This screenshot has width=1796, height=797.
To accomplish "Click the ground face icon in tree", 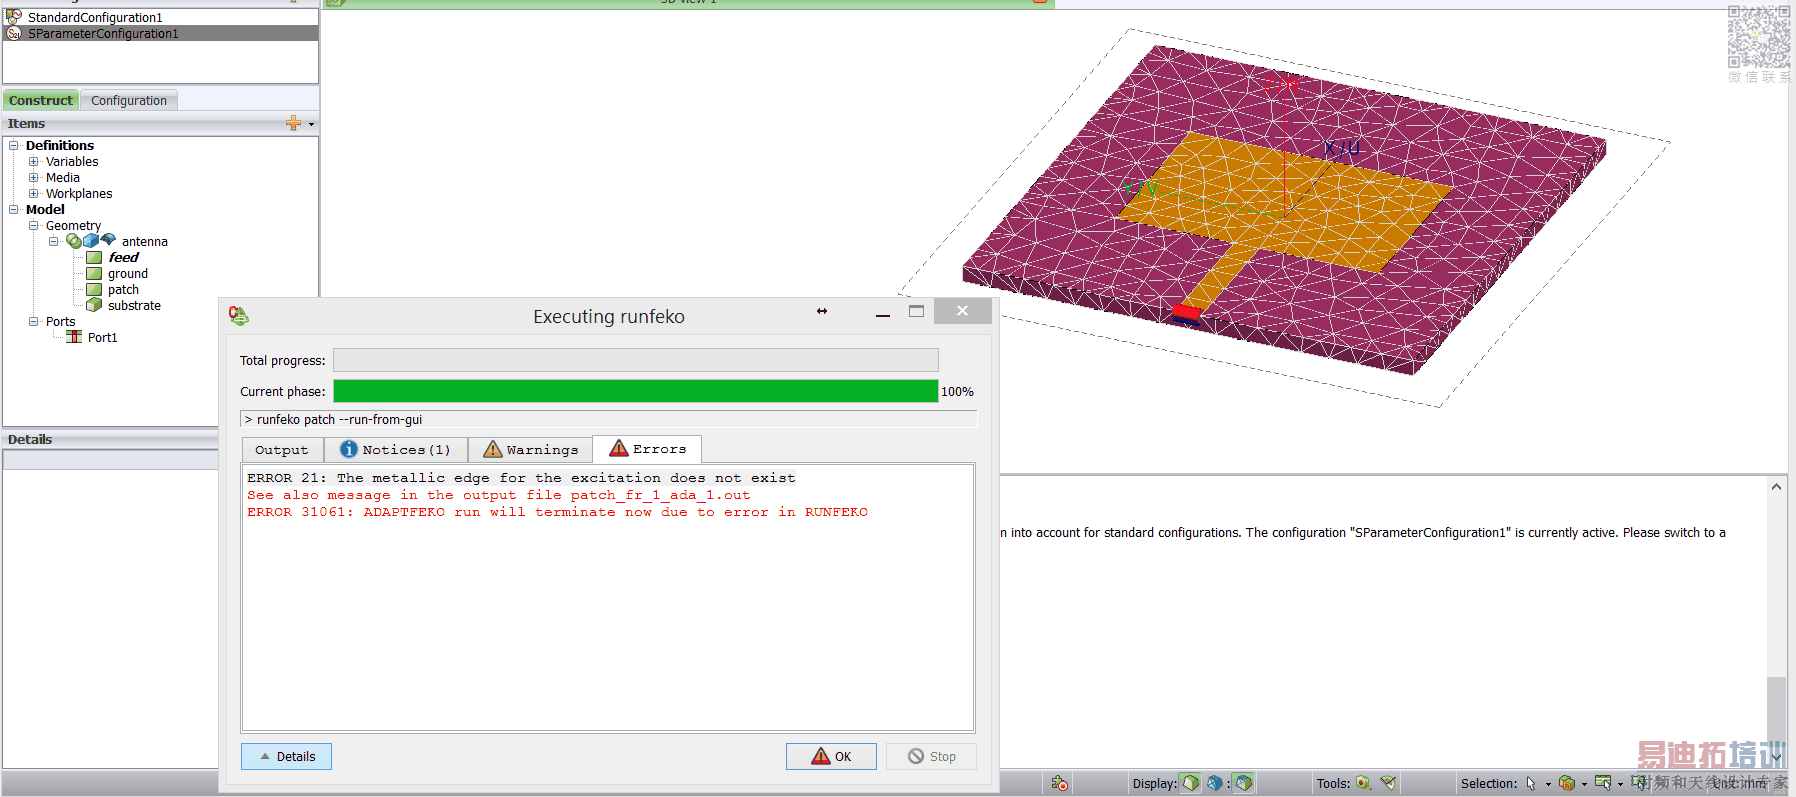I will click(x=94, y=273).
